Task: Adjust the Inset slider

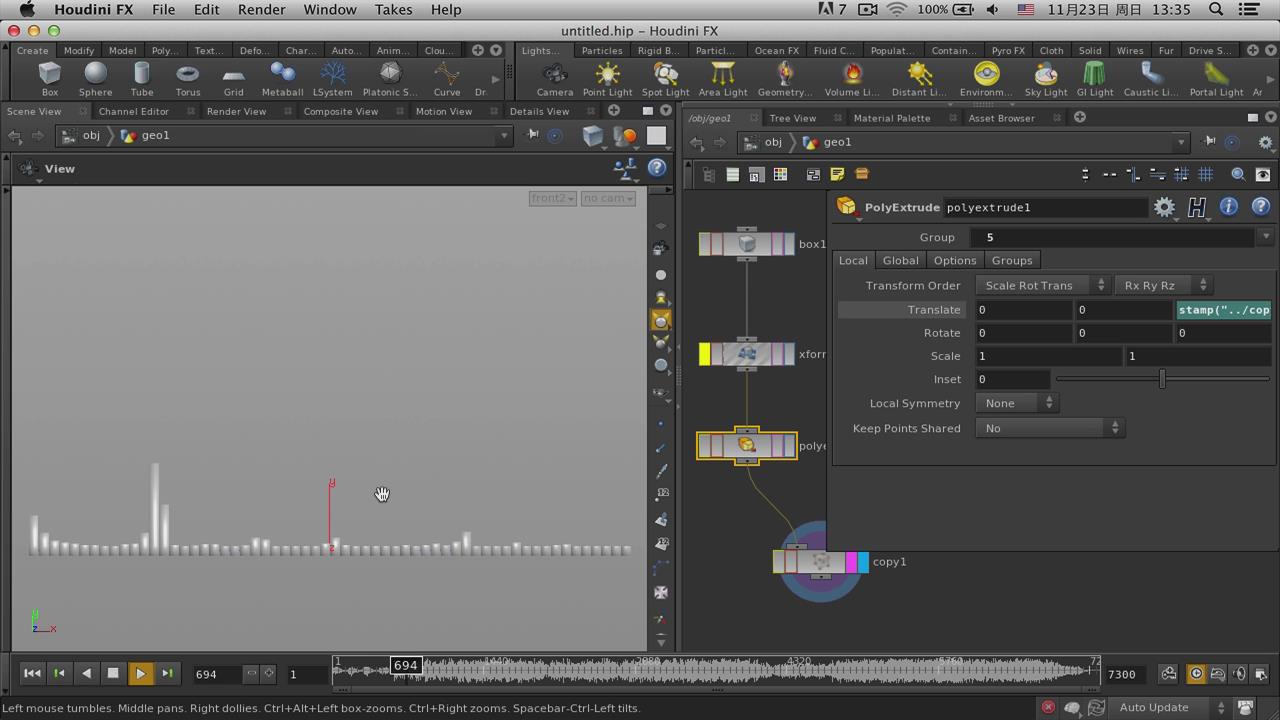Action: coord(1162,379)
